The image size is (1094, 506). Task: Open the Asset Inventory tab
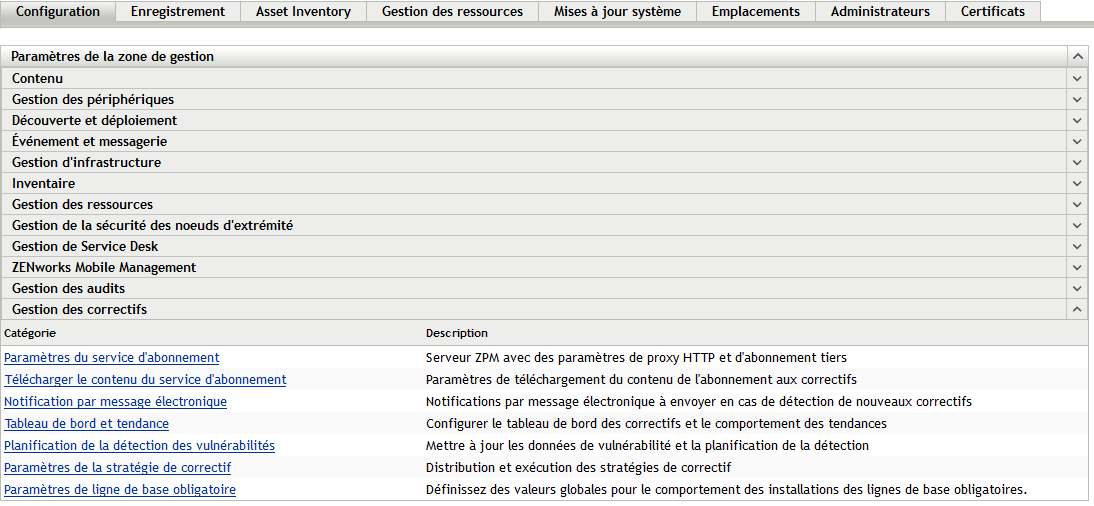pyautogui.click(x=303, y=11)
